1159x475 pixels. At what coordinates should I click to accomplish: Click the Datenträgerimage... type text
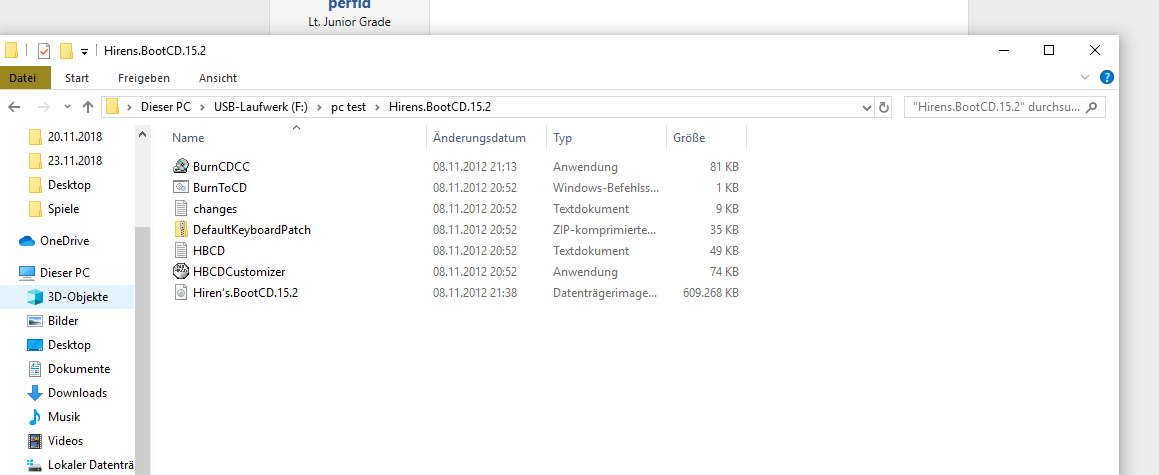605,293
